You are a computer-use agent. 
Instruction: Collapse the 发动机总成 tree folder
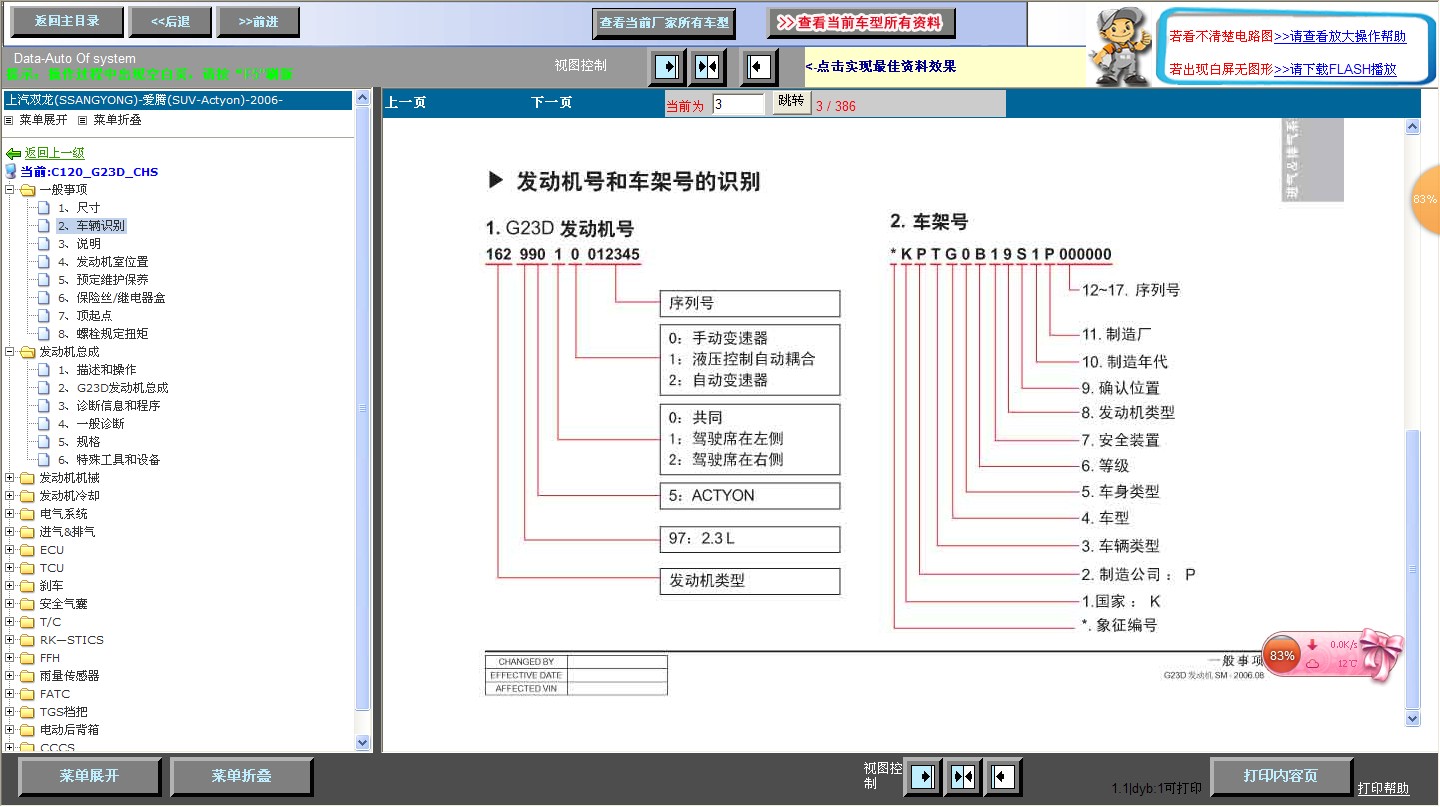coord(10,352)
